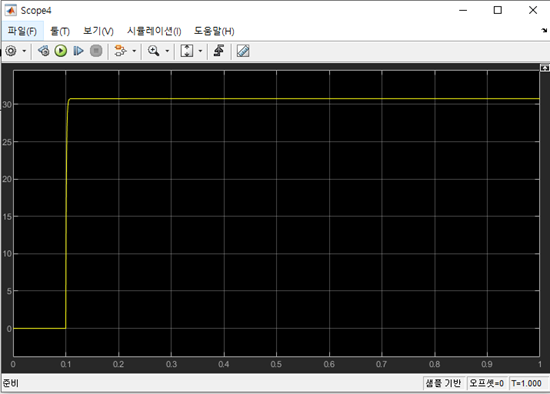Image resolution: width=550 pixels, height=394 pixels.
Task: Open the 보기(V) menu
Action: tap(98, 31)
